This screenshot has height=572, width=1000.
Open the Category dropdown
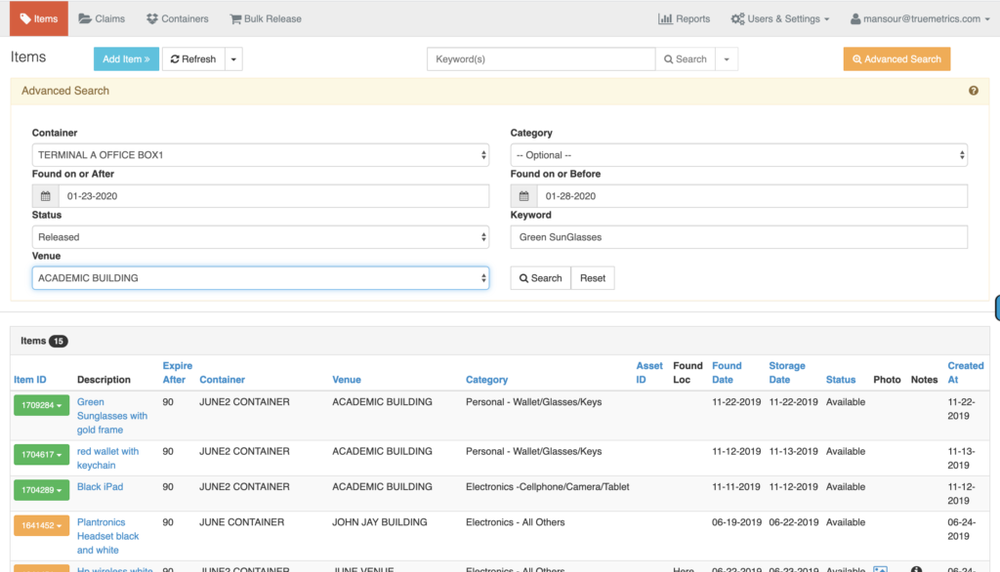coord(738,155)
